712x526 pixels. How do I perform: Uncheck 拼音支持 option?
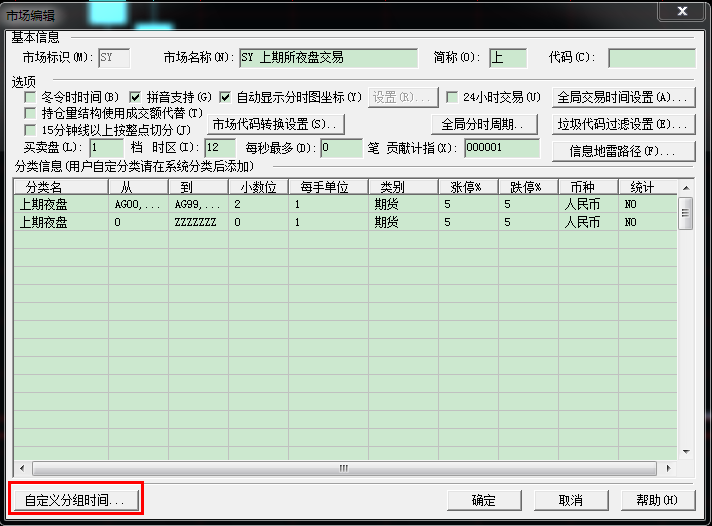coord(135,97)
